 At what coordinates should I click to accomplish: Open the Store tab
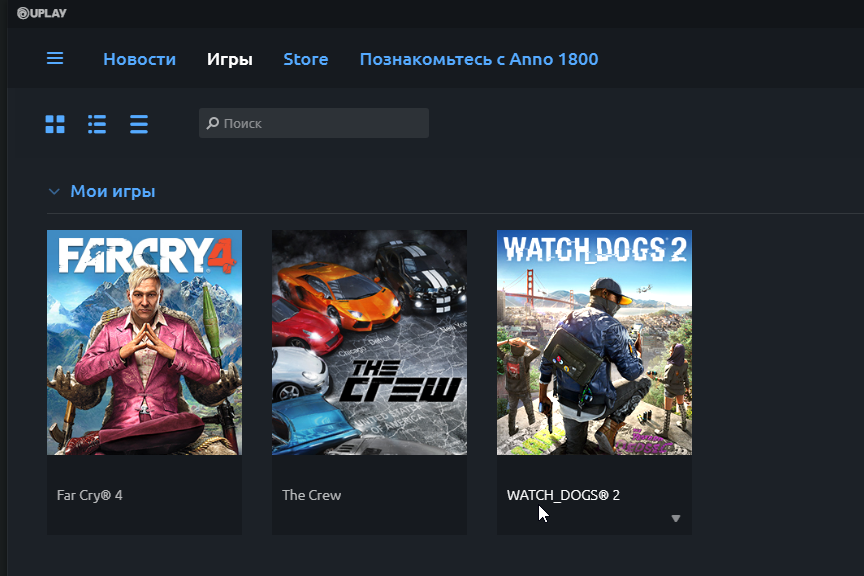coord(306,59)
